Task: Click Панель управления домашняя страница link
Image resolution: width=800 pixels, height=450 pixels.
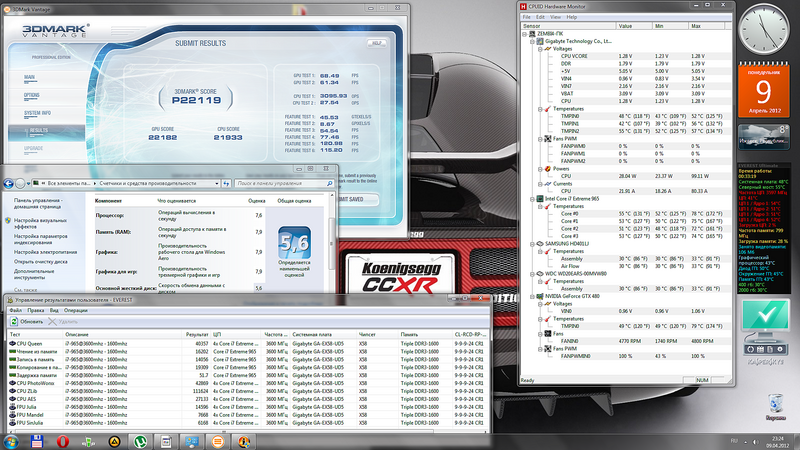Action: (x=37, y=204)
